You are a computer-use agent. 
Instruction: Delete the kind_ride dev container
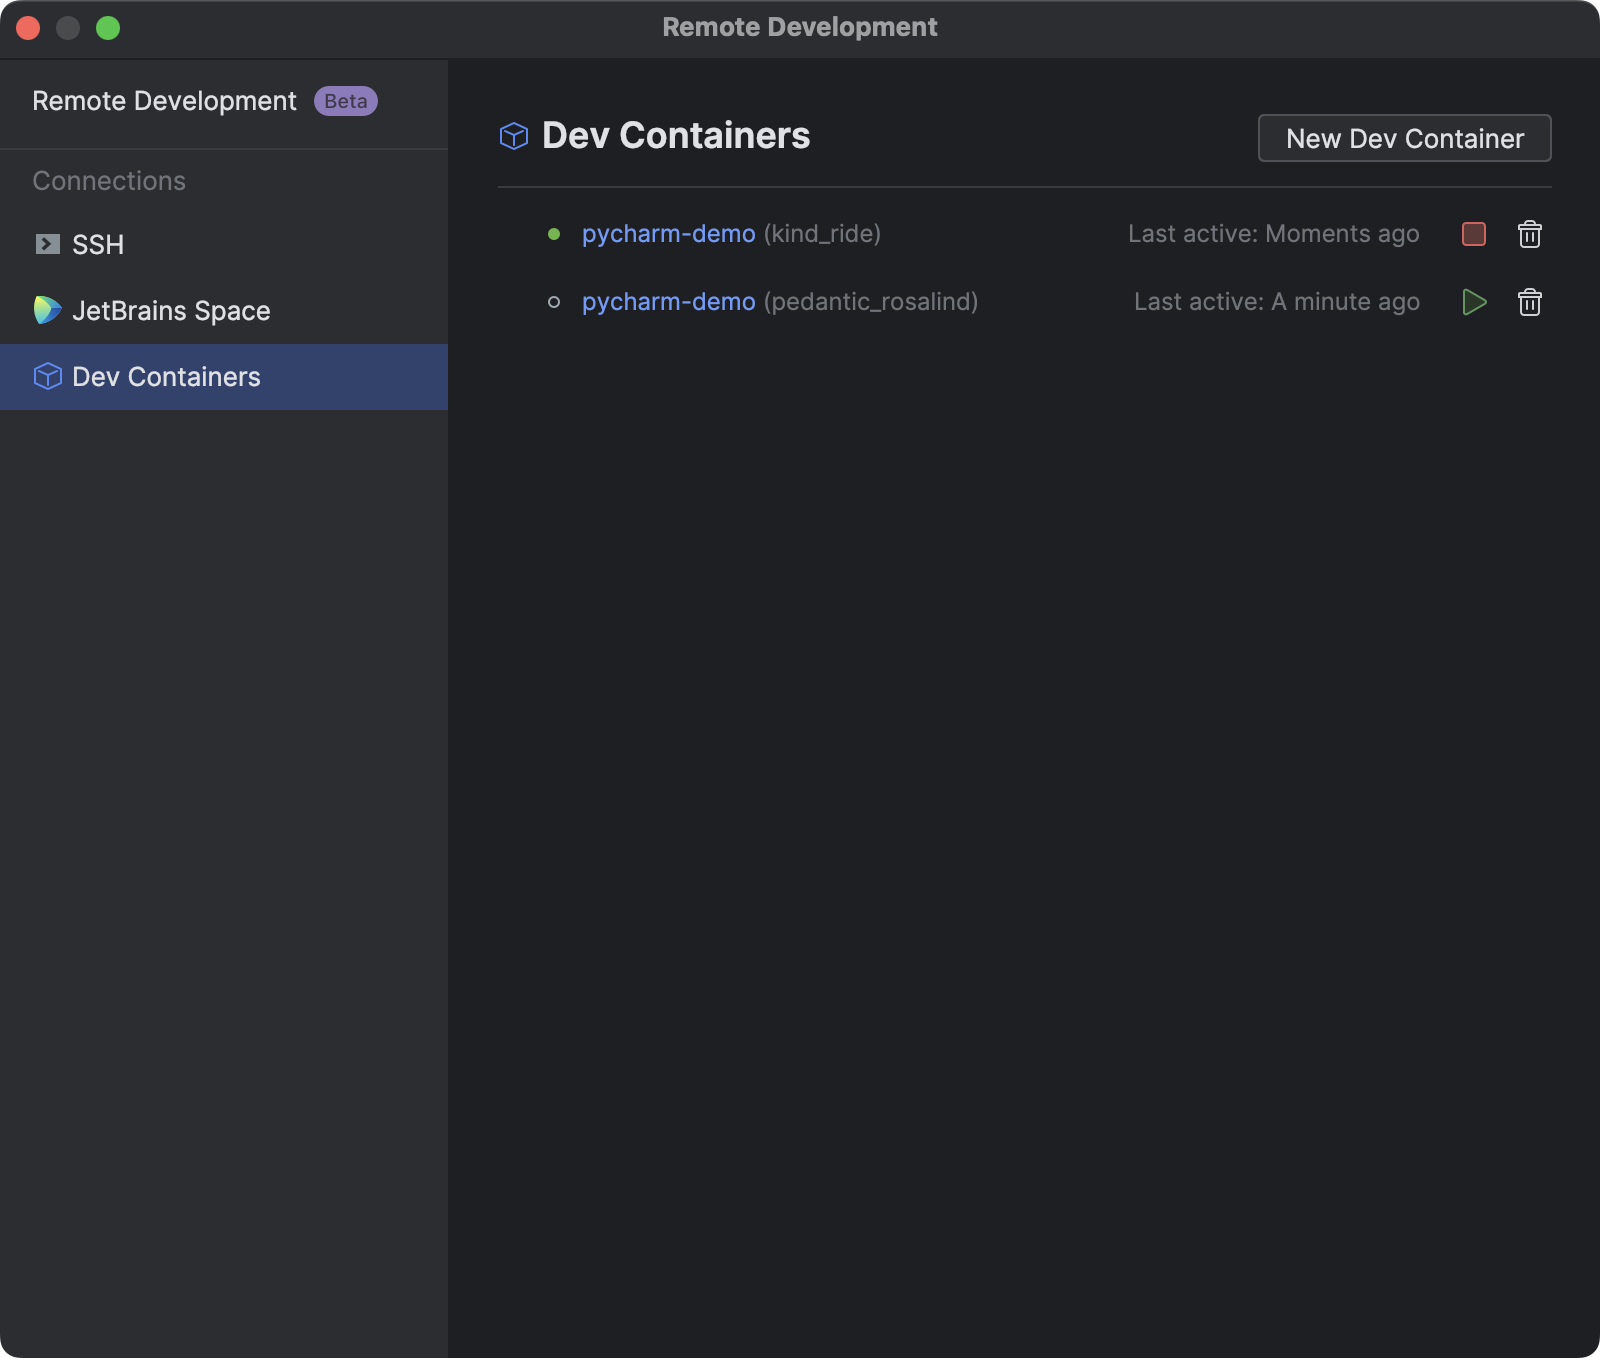click(1529, 234)
